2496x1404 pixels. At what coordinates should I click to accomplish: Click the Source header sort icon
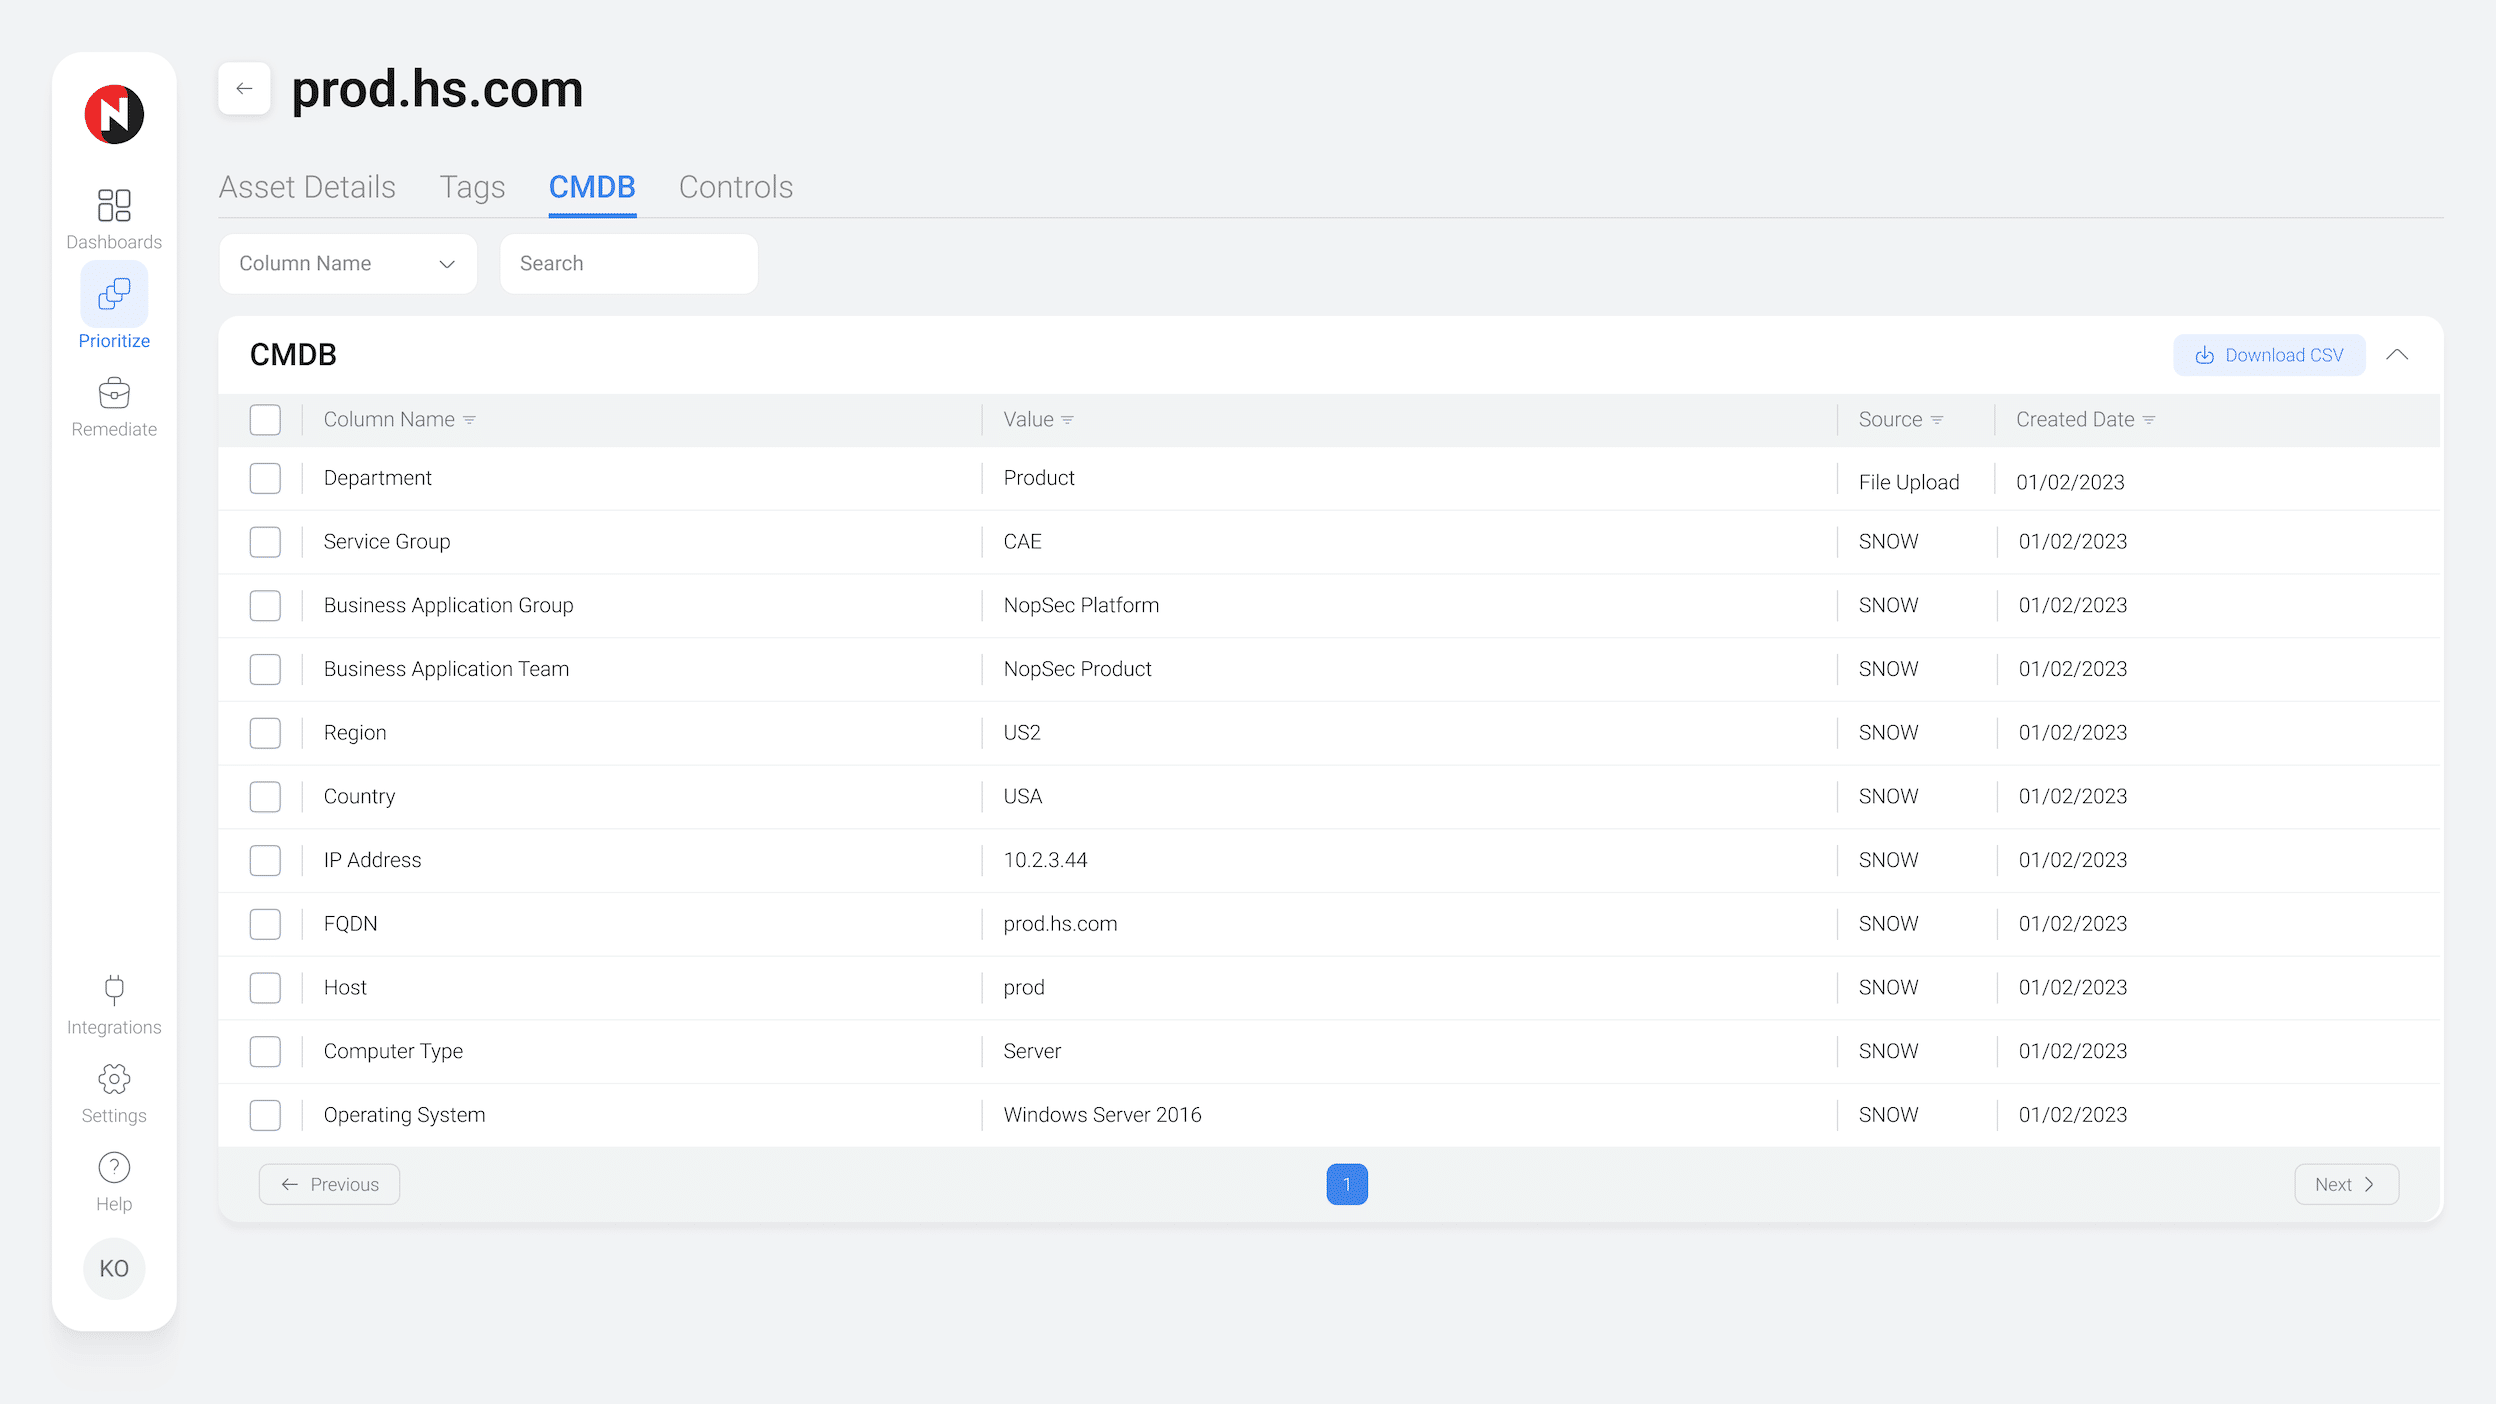point(1937,420)
